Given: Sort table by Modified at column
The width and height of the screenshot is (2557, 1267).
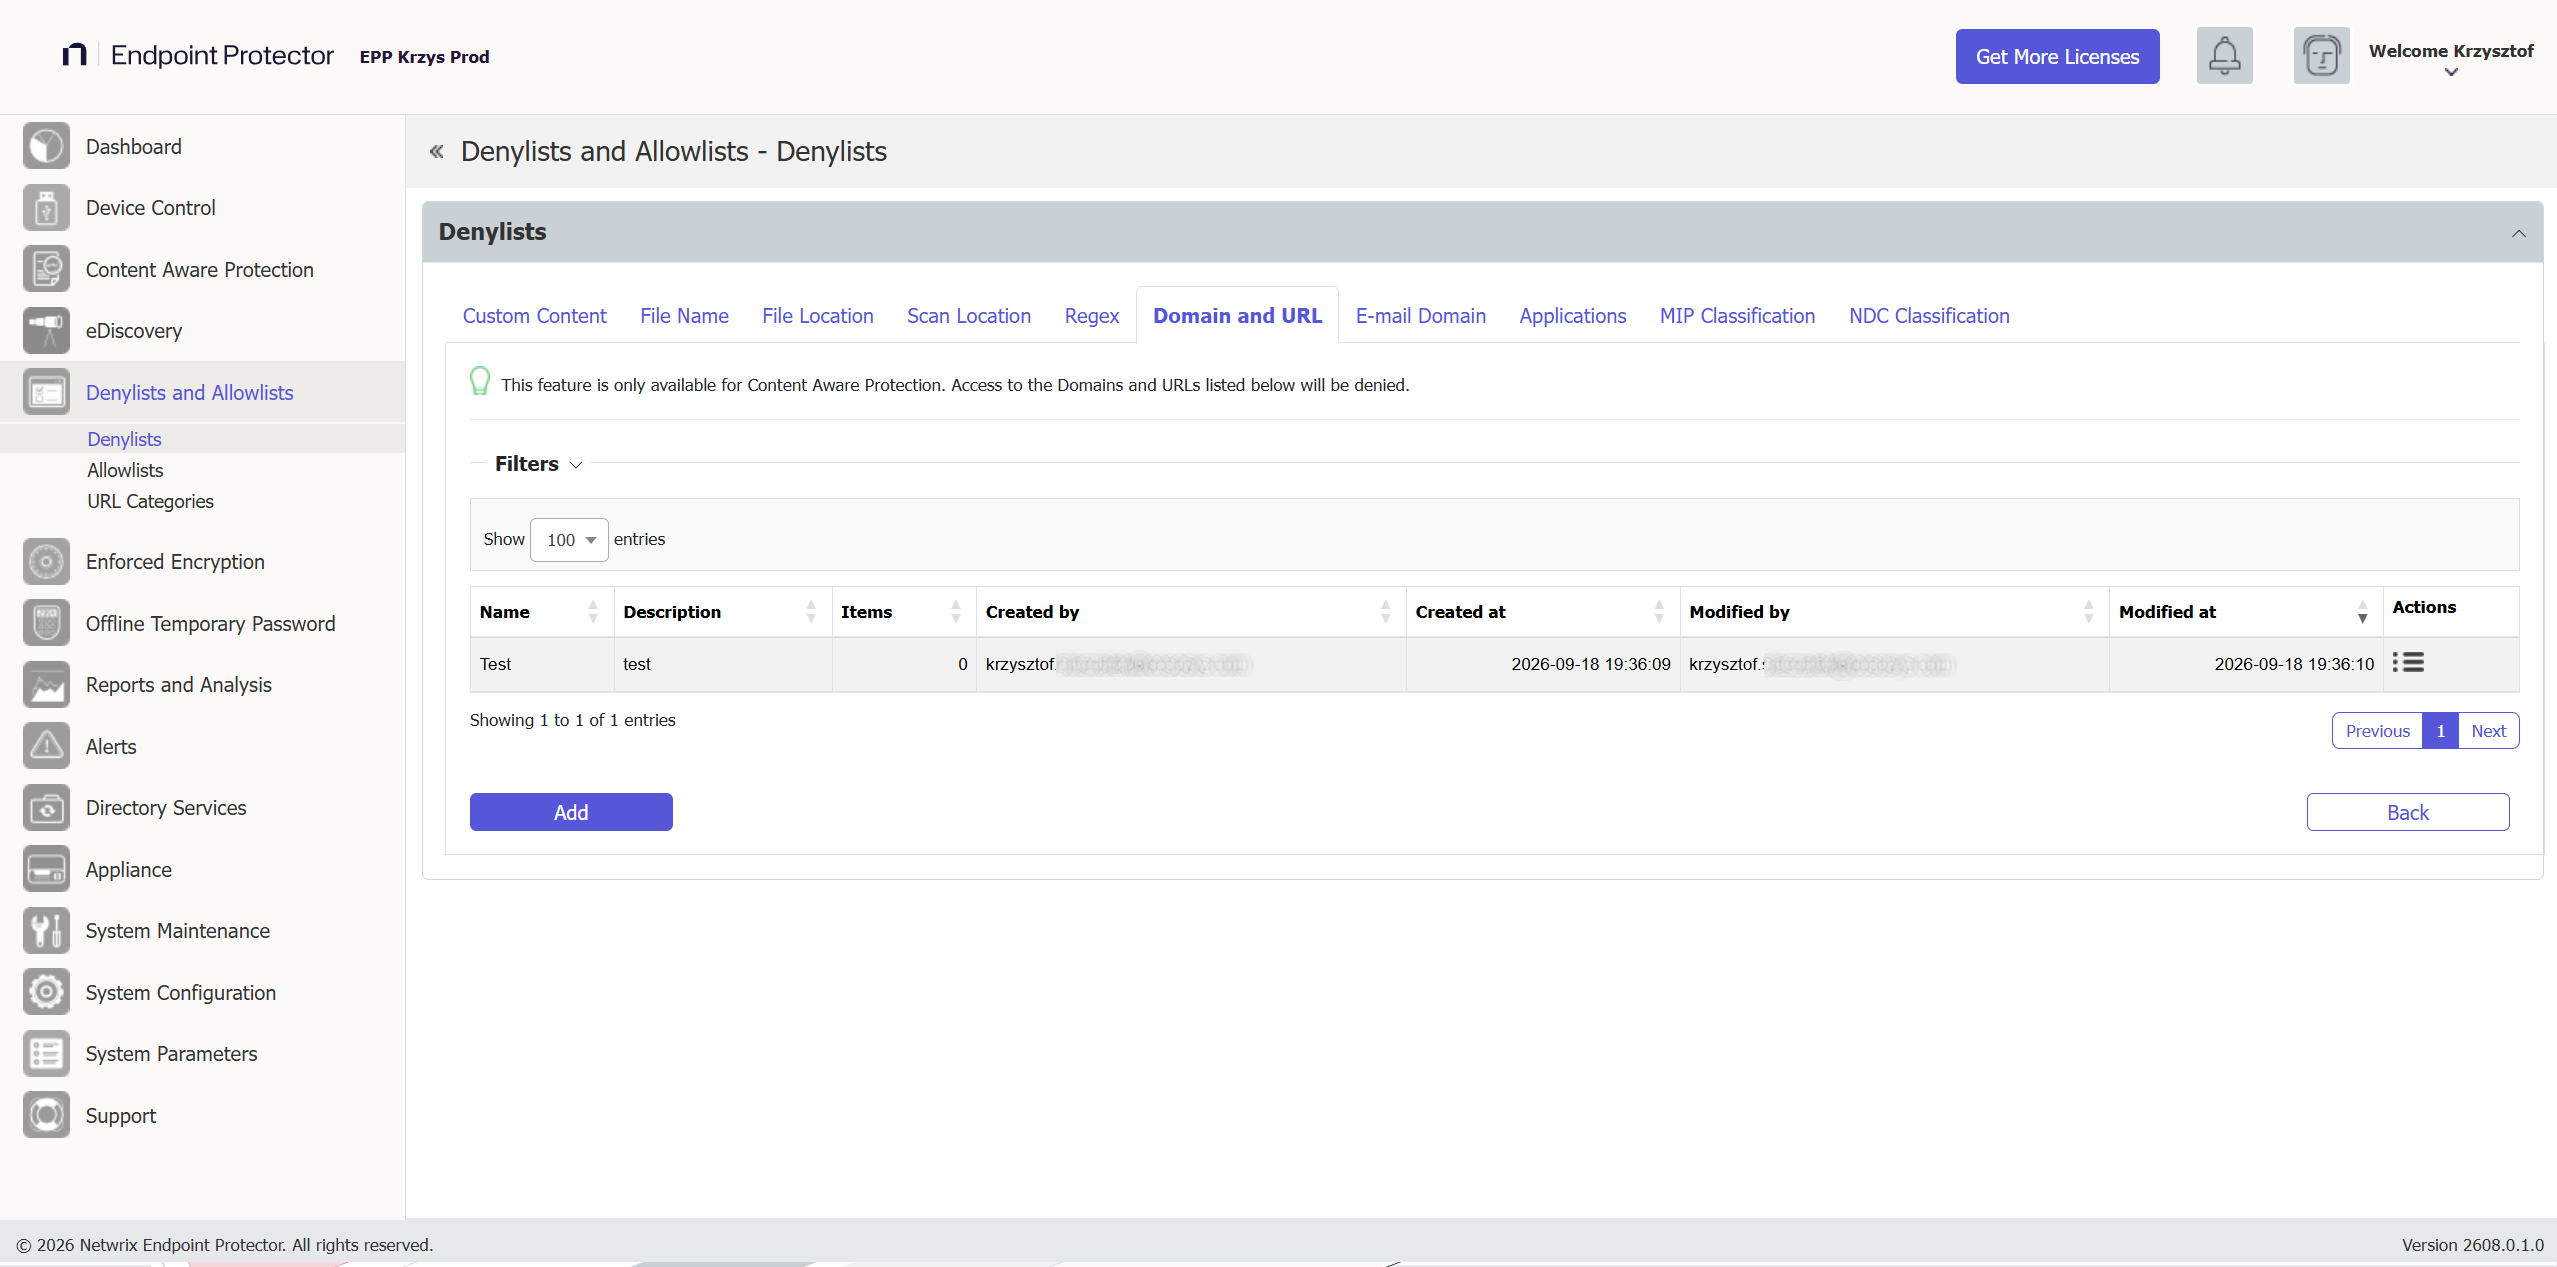Looking at the screenshot, I should [2245, 612].
